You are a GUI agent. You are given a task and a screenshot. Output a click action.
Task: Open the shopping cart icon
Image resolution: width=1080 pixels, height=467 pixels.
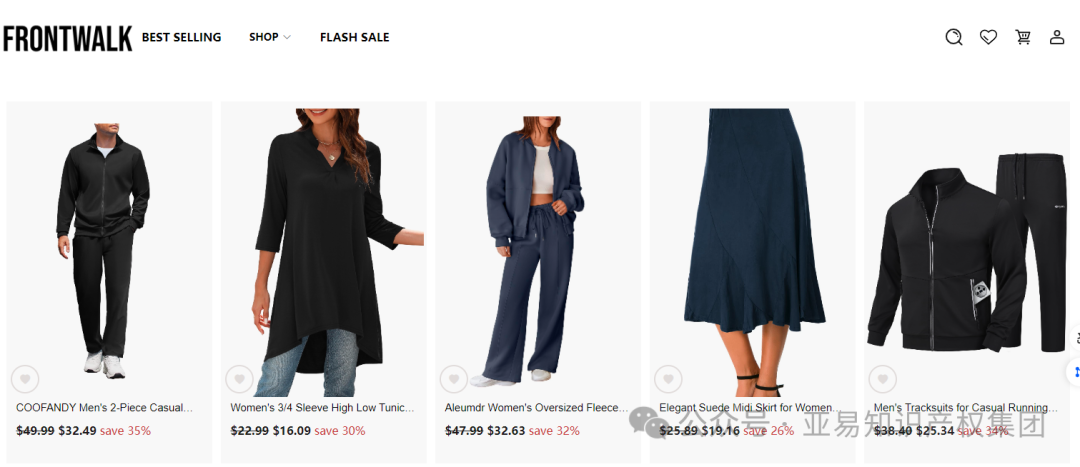coord(1023,37)
